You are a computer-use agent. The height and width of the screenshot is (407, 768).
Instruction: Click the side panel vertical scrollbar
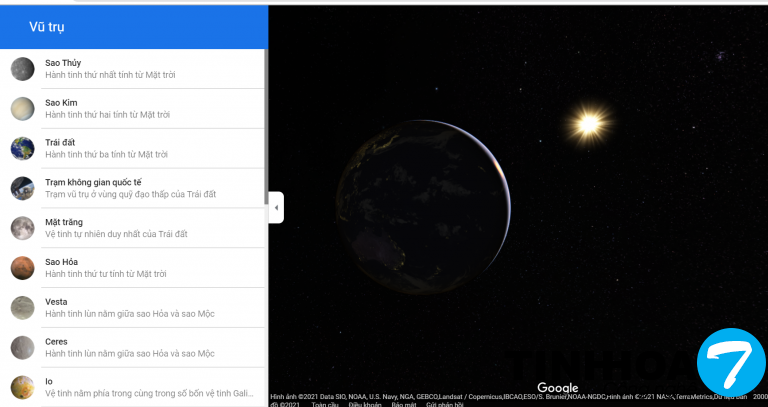pyautogui.click(x=266, y=120)
